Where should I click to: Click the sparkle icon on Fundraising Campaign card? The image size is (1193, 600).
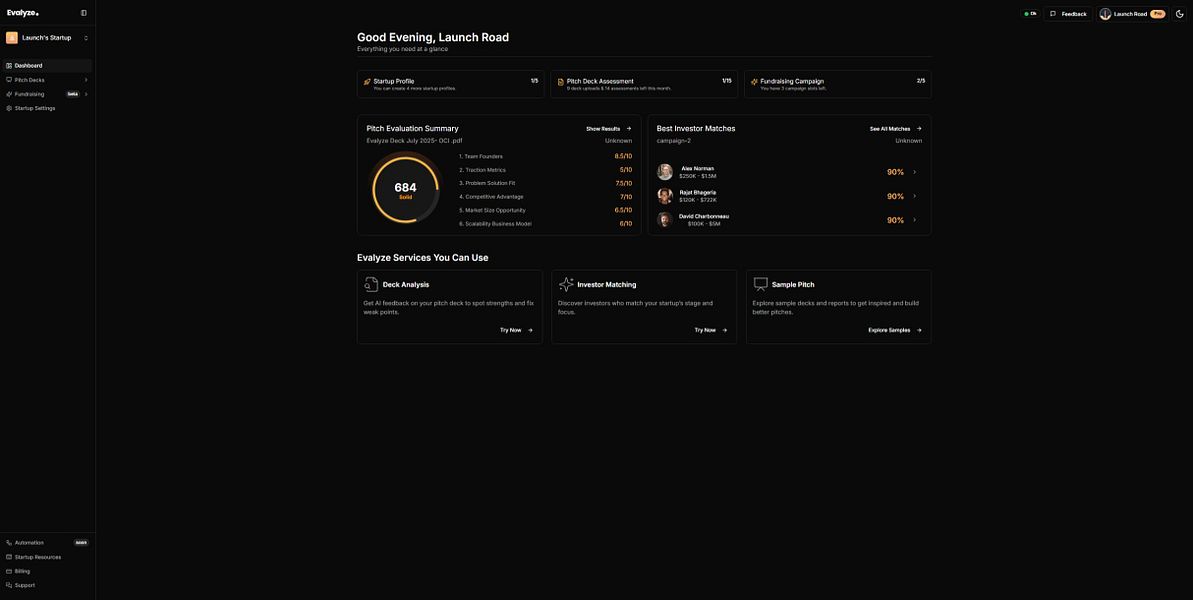coord(754,81)
